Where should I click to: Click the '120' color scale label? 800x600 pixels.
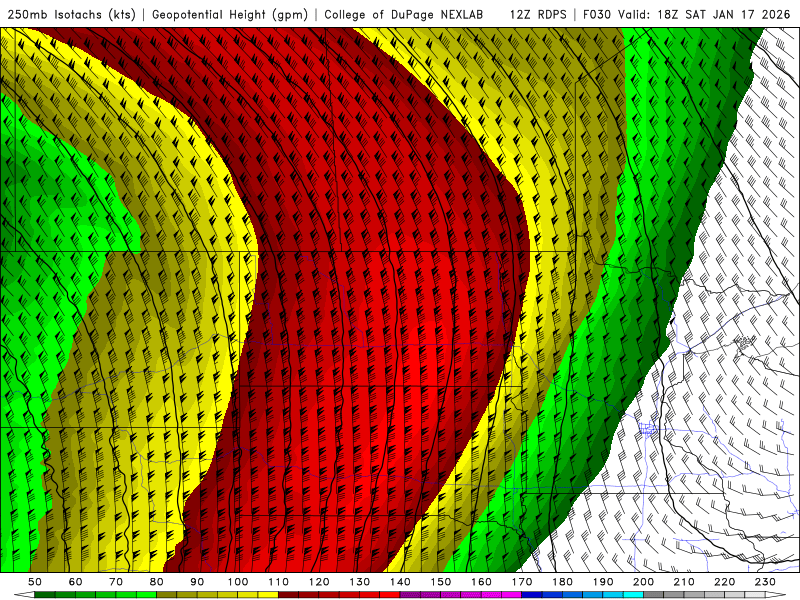[x=319, y=582]
